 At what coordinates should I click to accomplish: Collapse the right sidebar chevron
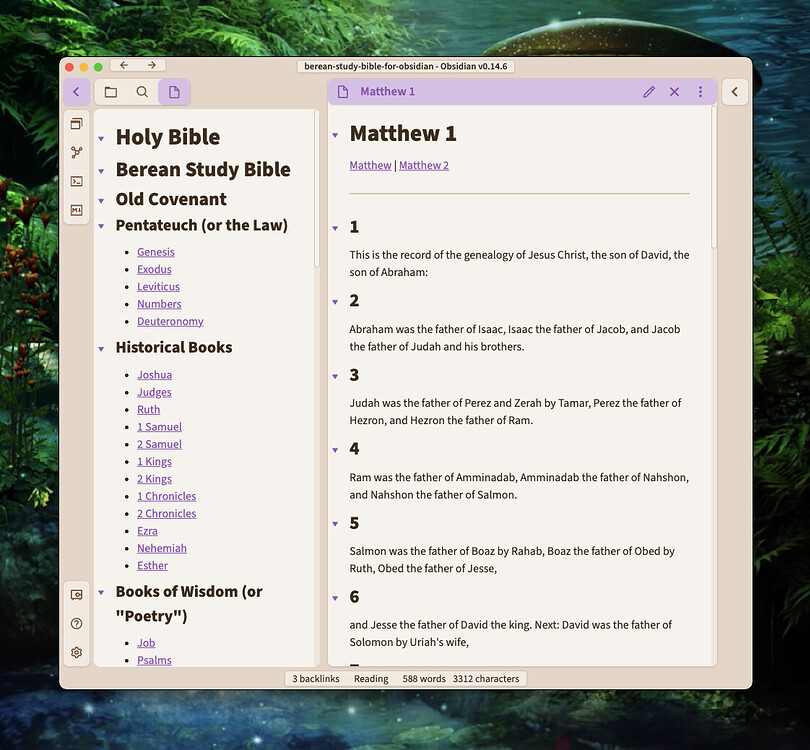735,91
